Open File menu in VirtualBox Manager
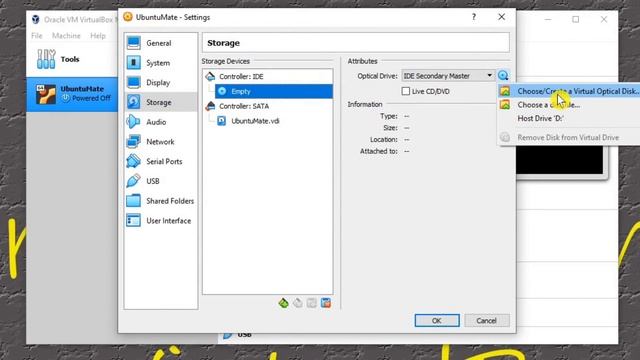 pos(37,36)
